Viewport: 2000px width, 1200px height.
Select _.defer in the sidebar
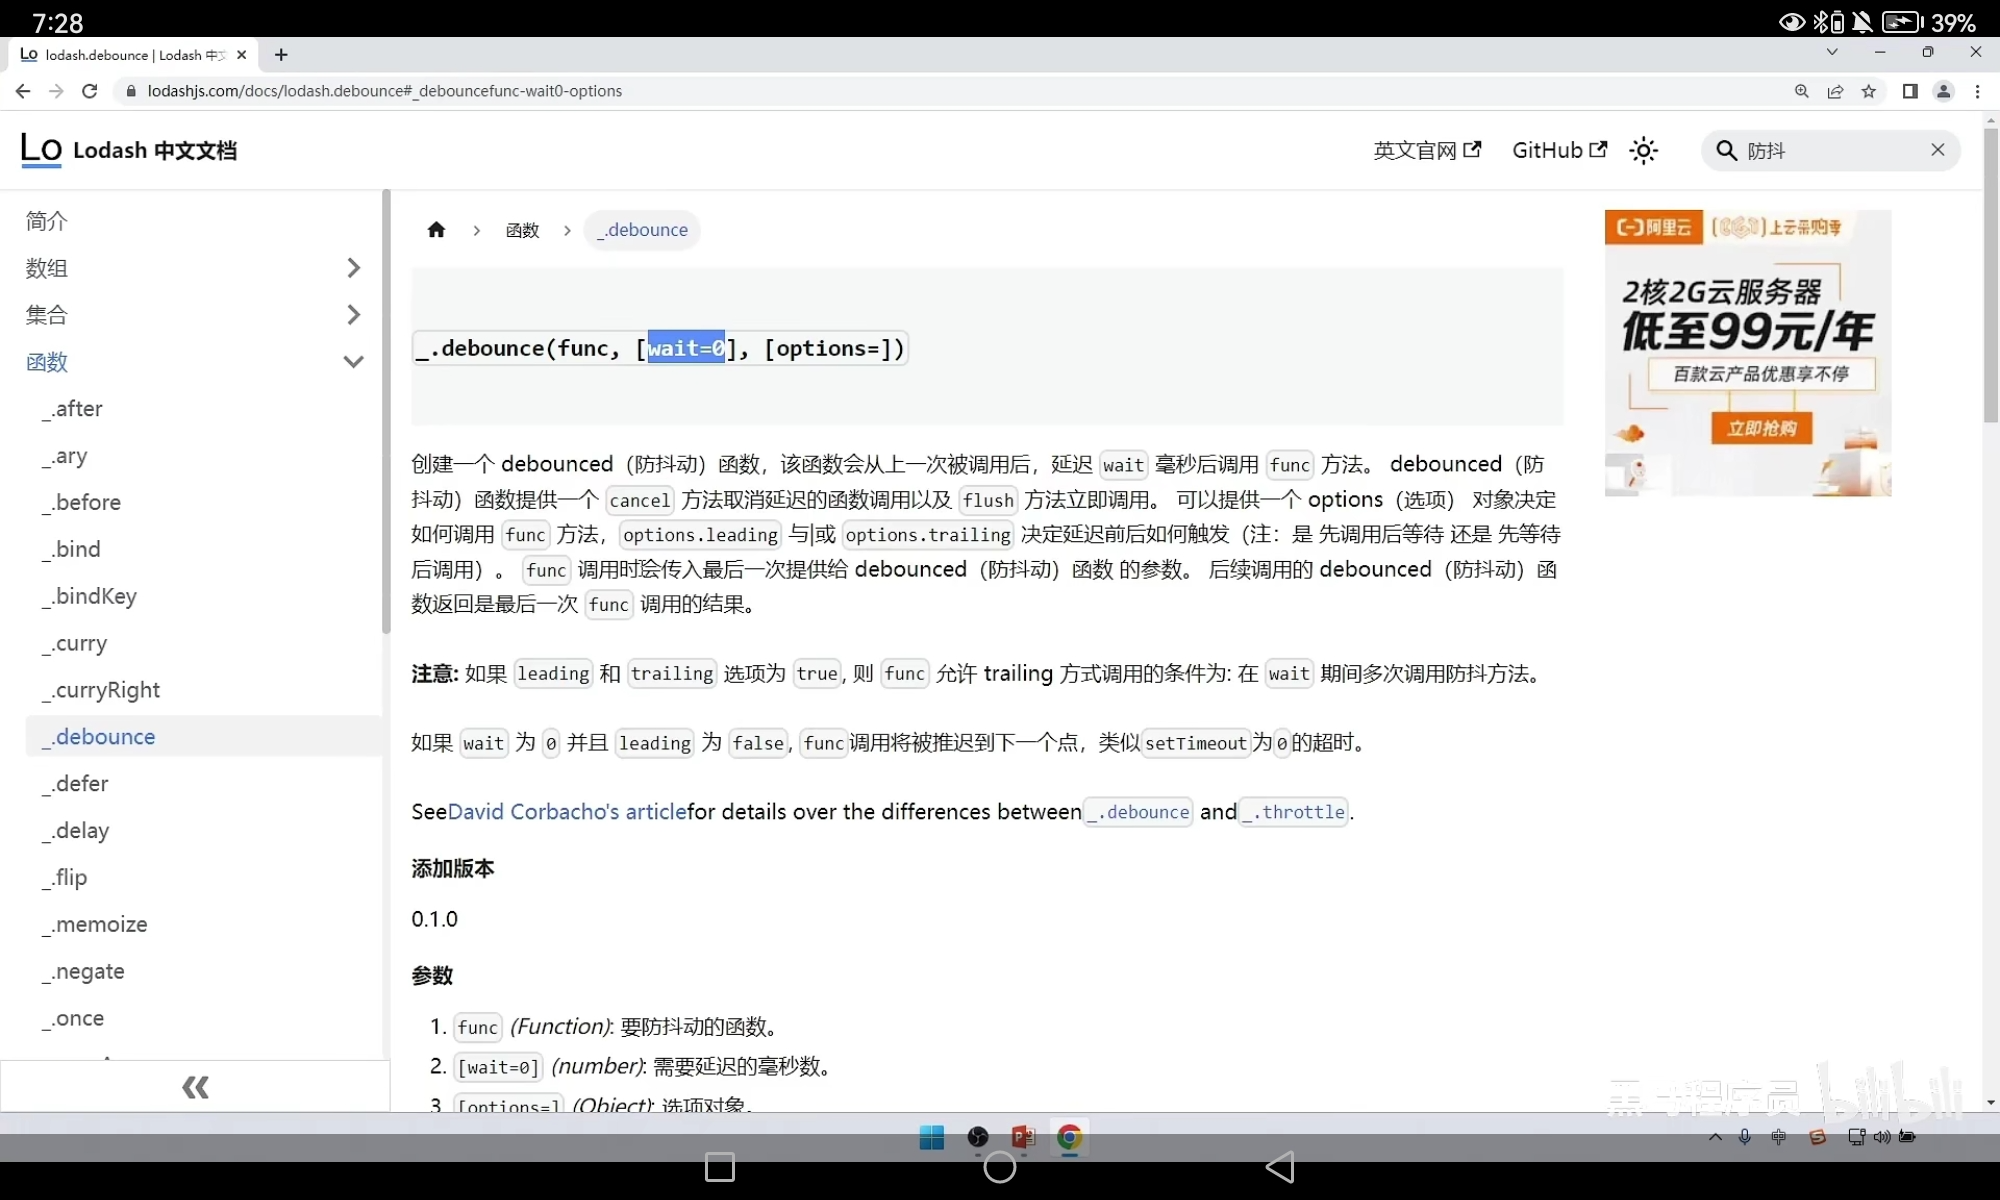click(82, 784)
